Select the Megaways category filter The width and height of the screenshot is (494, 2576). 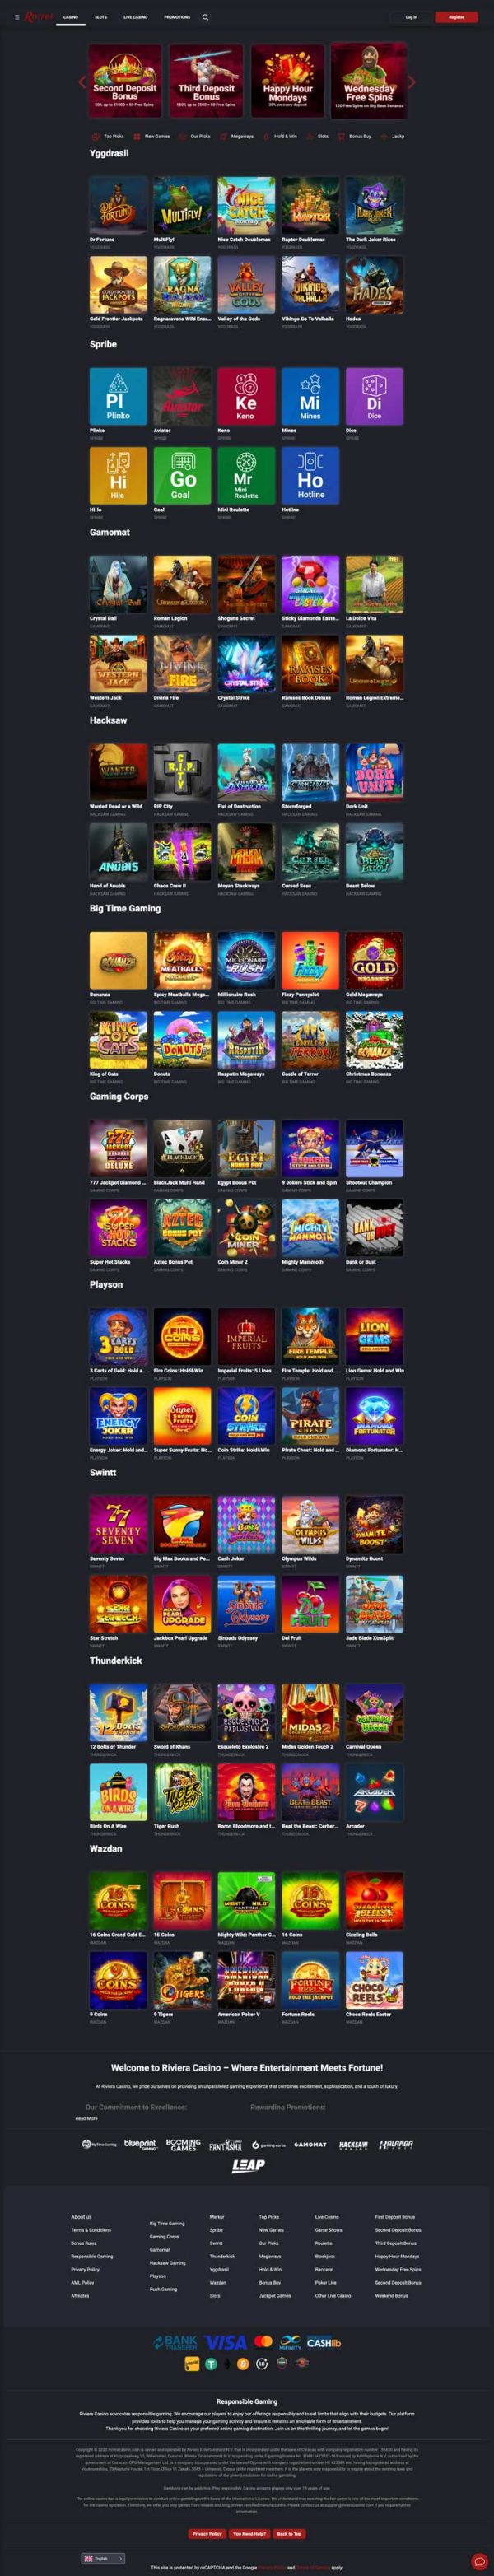point(237,136)
